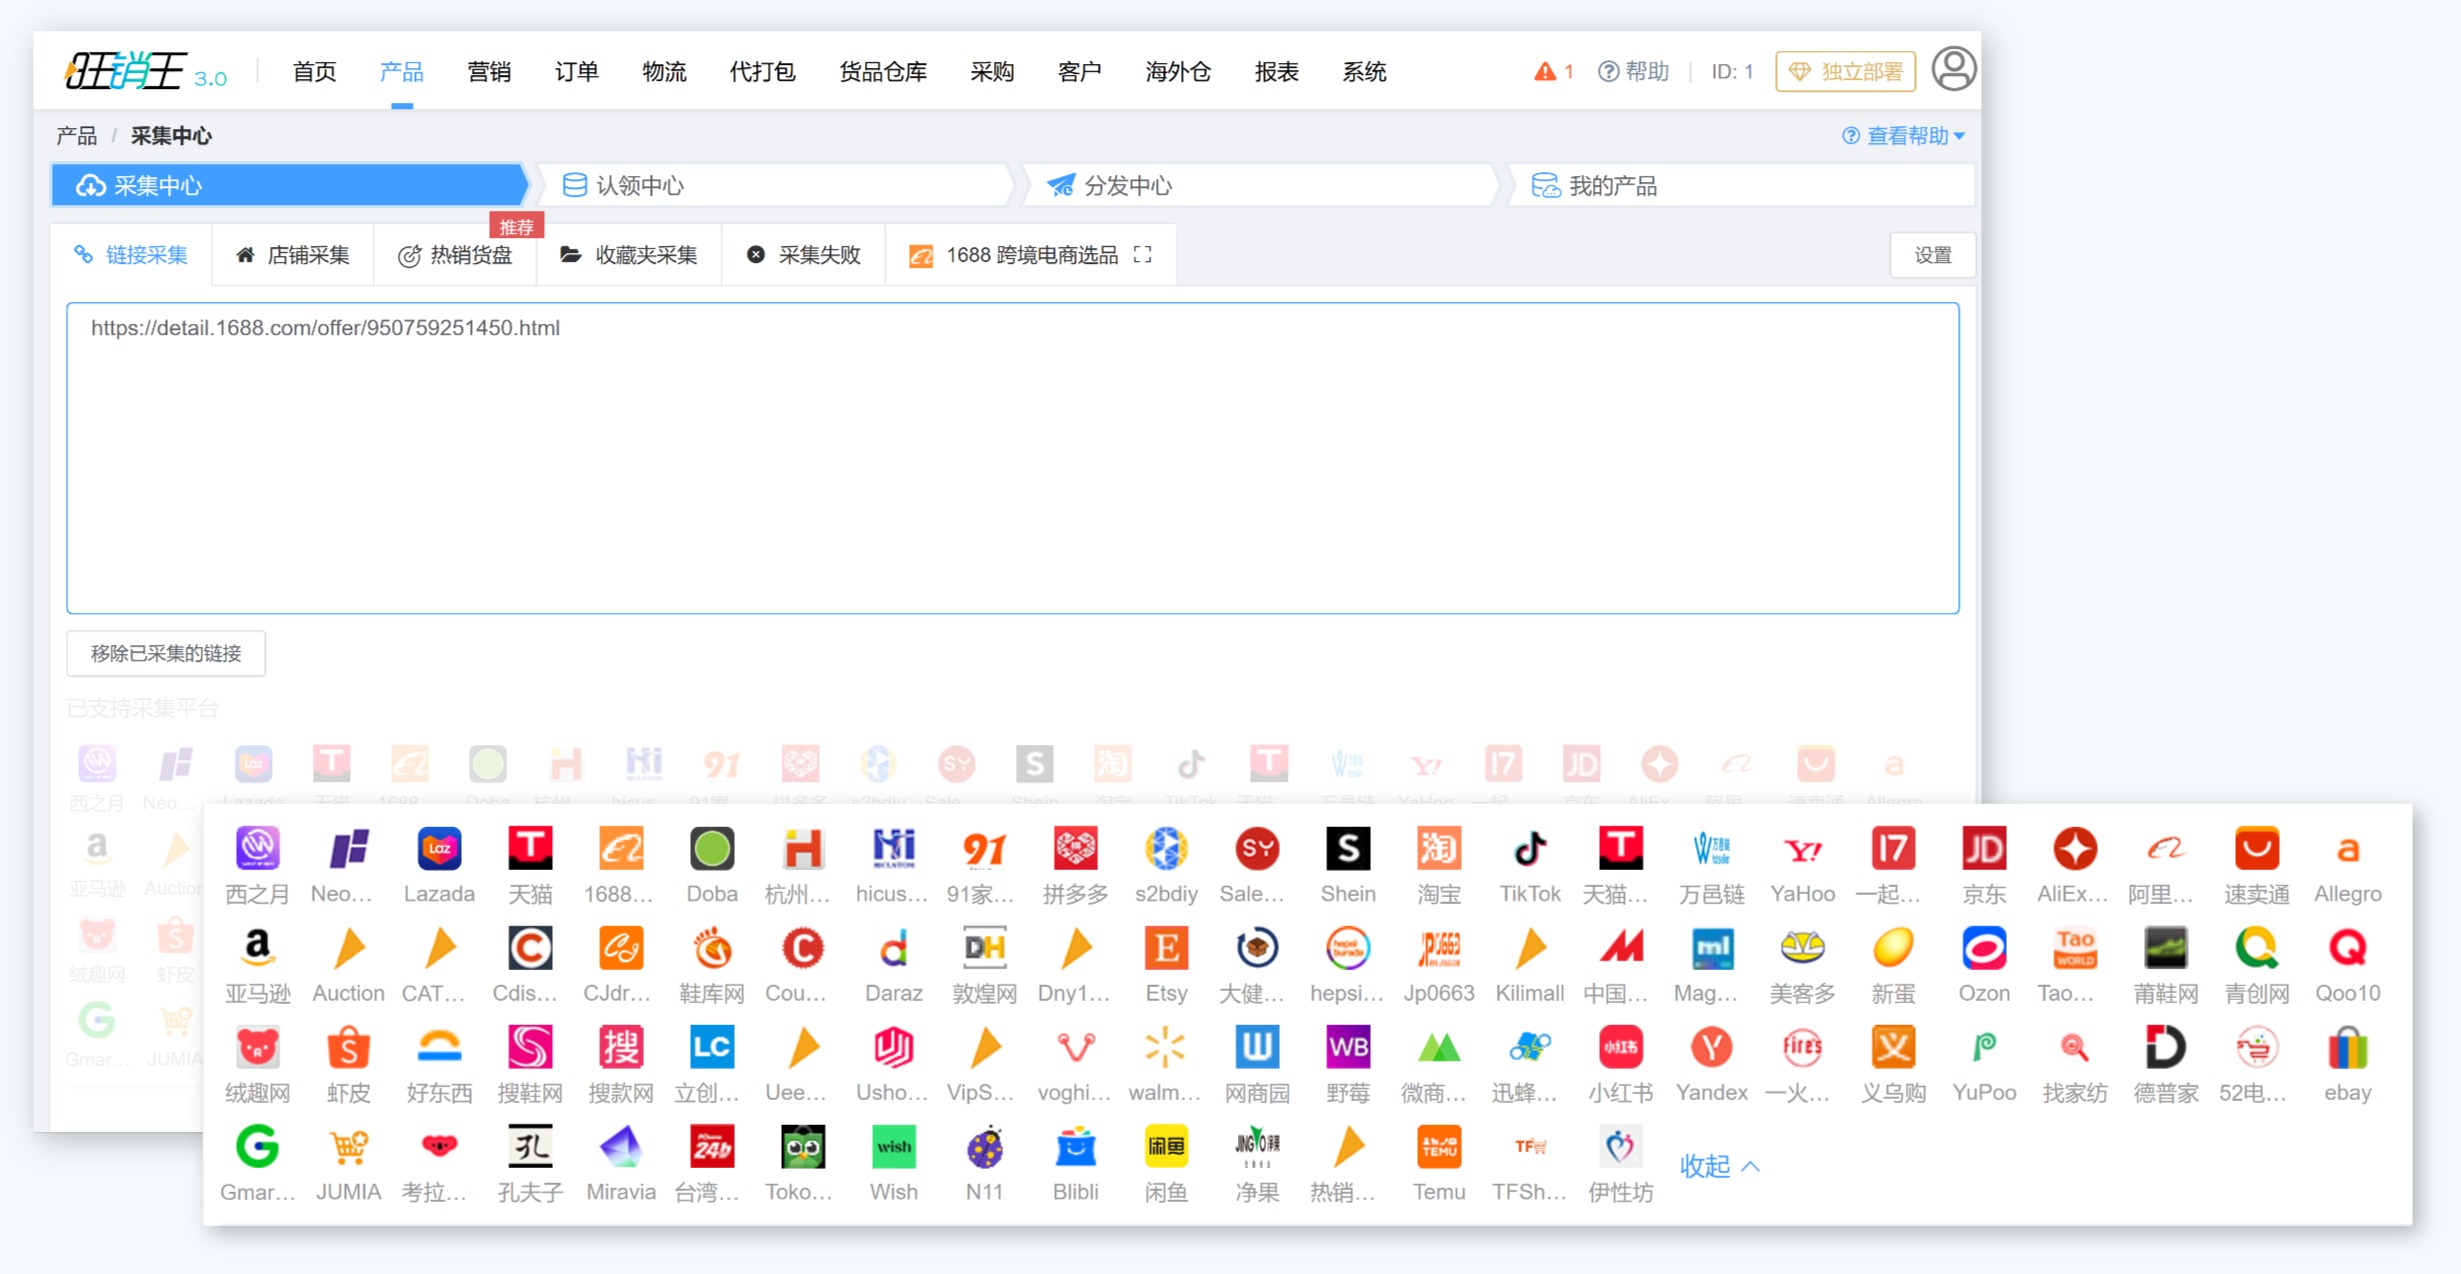
Task: Select the 淘宝 platform icon
Action: point(1439,849)
